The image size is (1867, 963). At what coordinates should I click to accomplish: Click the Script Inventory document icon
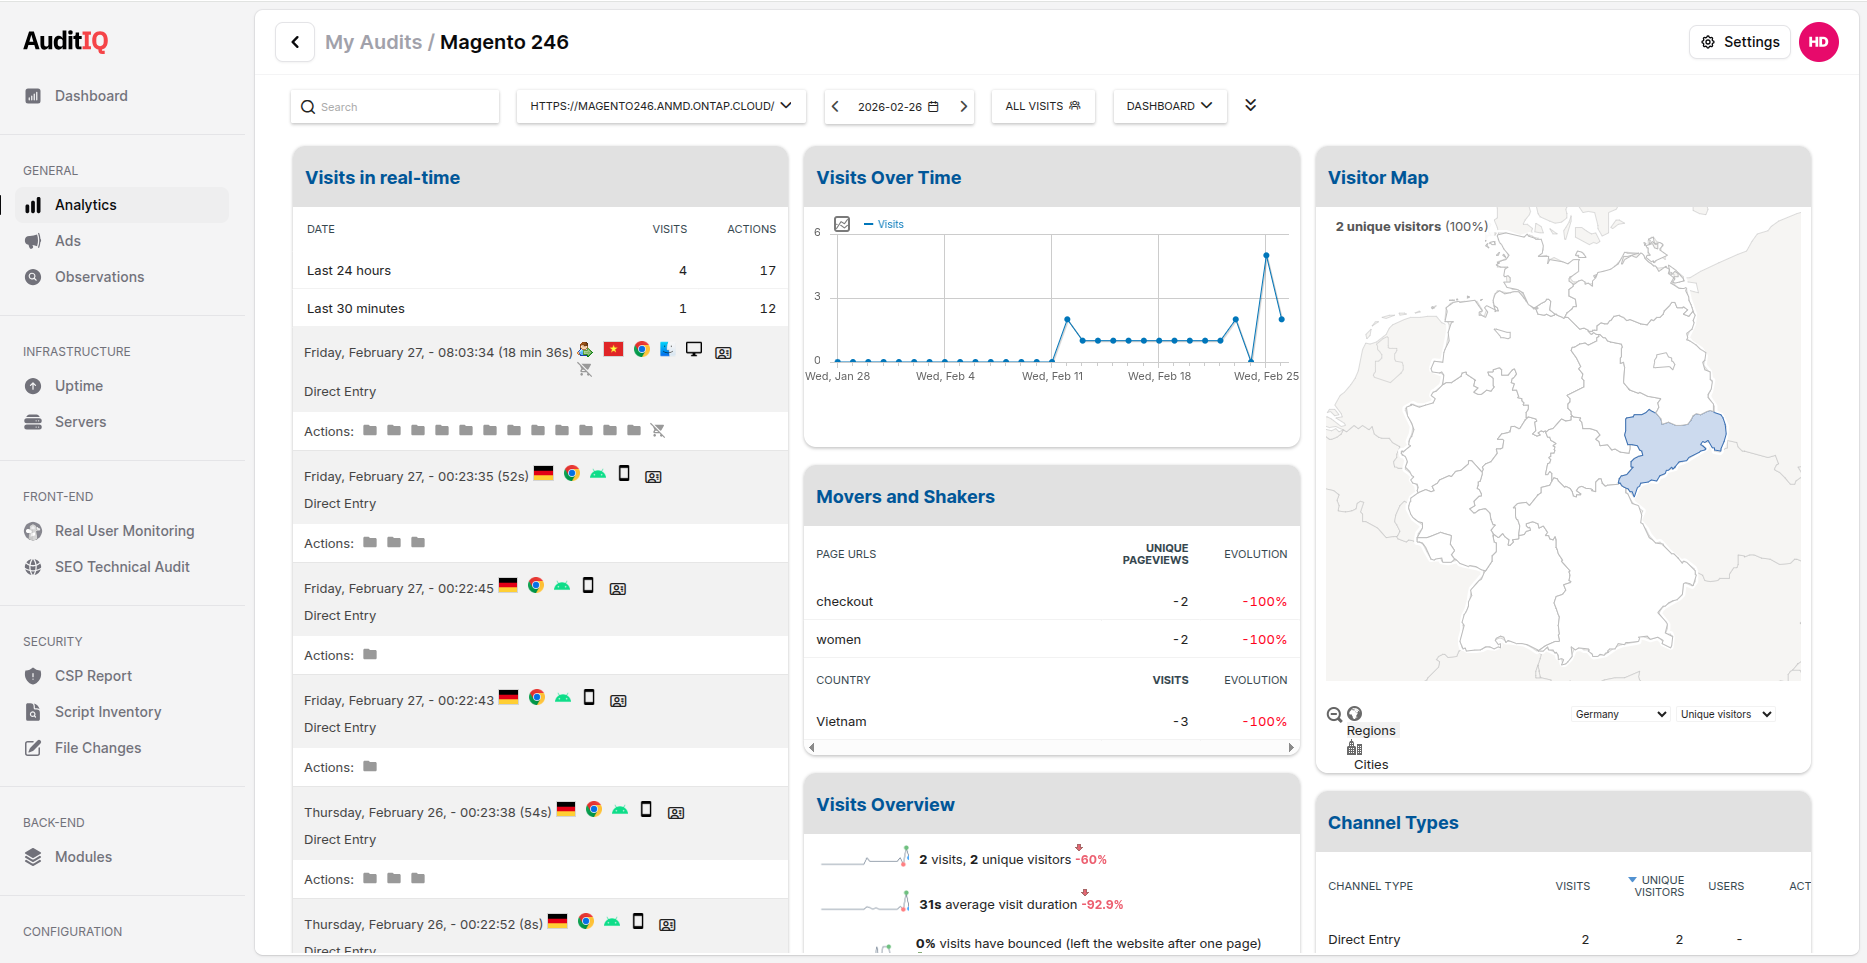(x=33, y=712)
